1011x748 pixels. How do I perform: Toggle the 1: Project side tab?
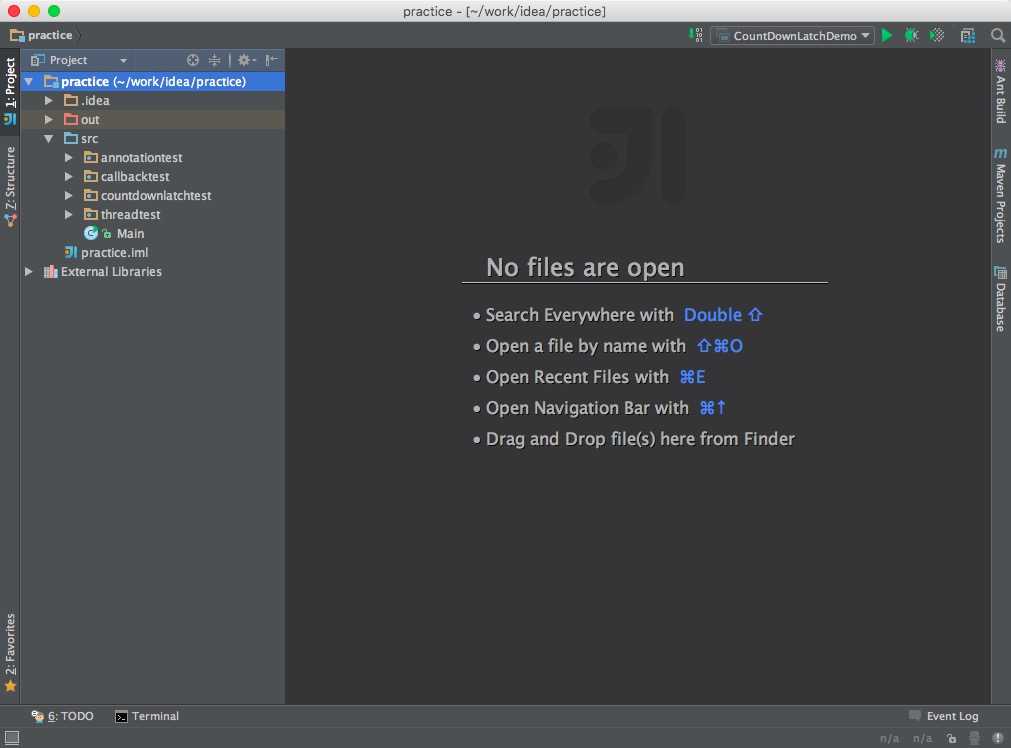point(10,90)
